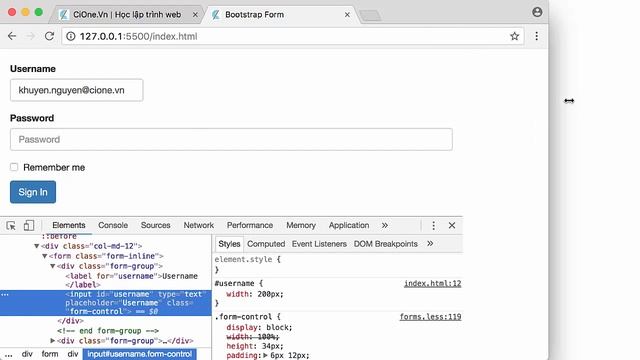Switch to the CiOne.Vn browser tab
640x360 pixels.
click(127, 15)
